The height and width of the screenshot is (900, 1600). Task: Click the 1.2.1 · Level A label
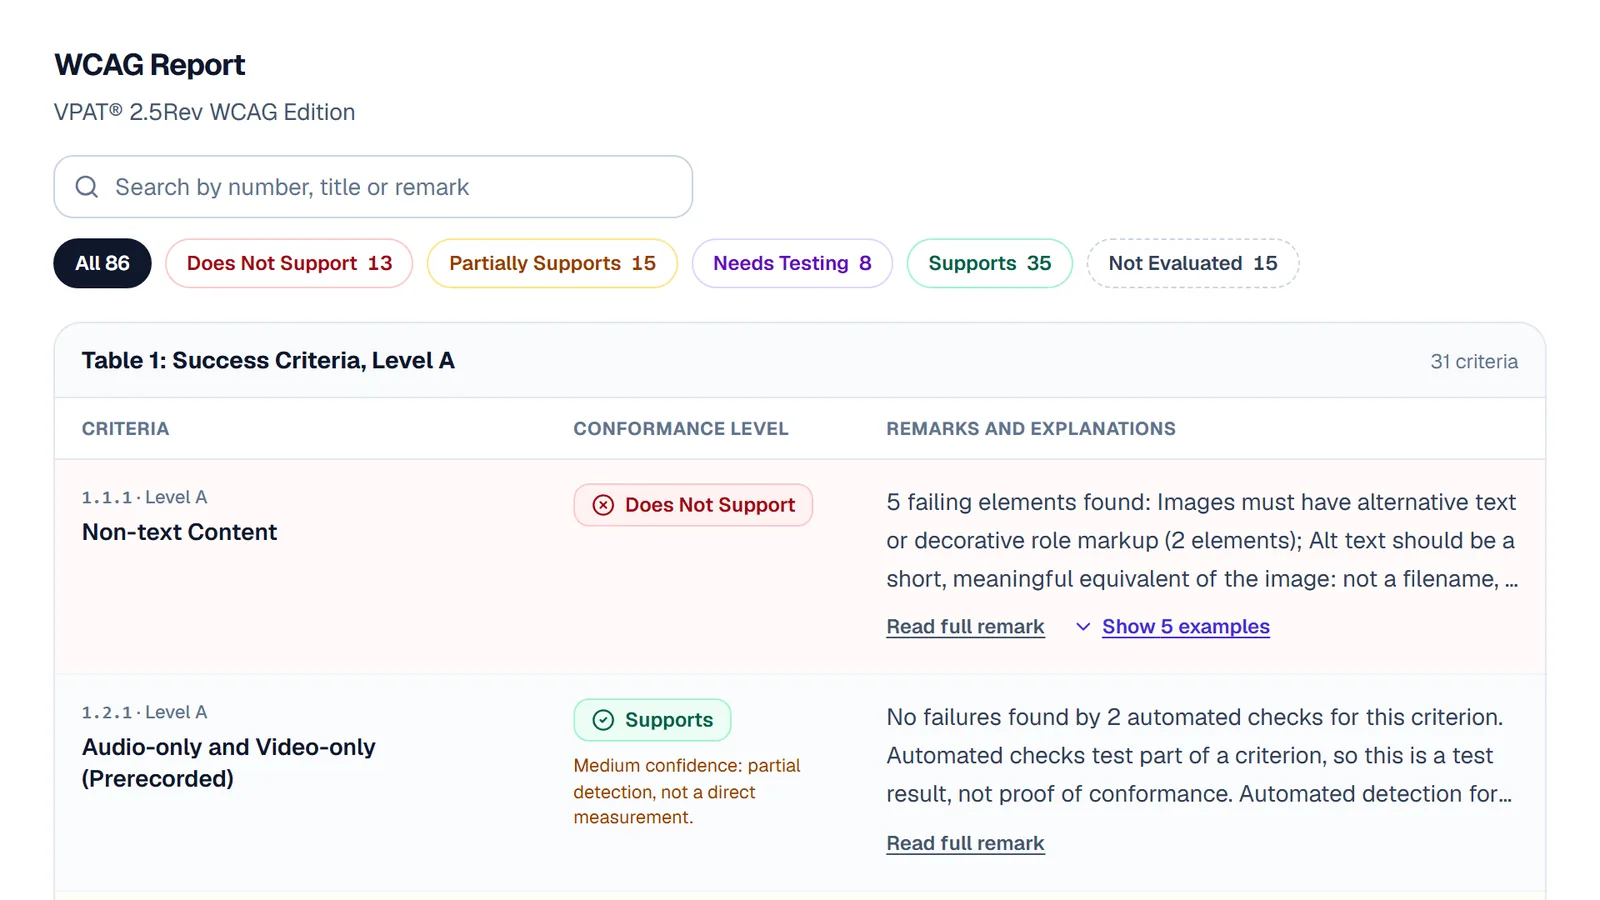click(x=145, y=712)
